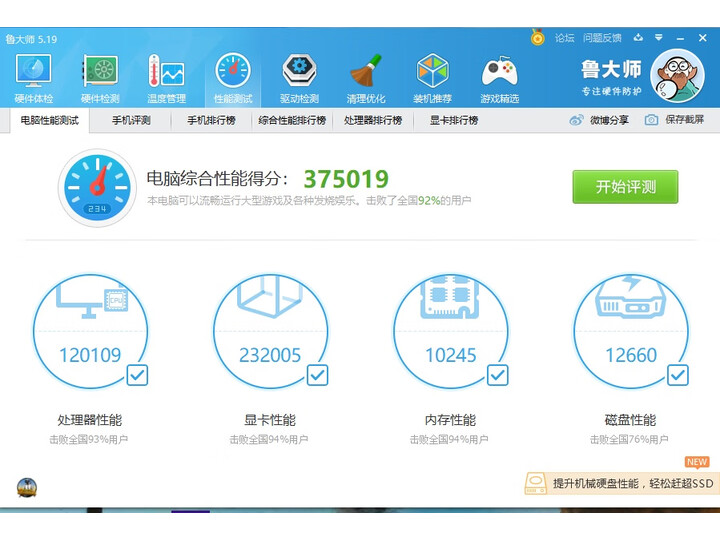Click the camera screenshot icon
720x540 pixels.
[651, 120]
